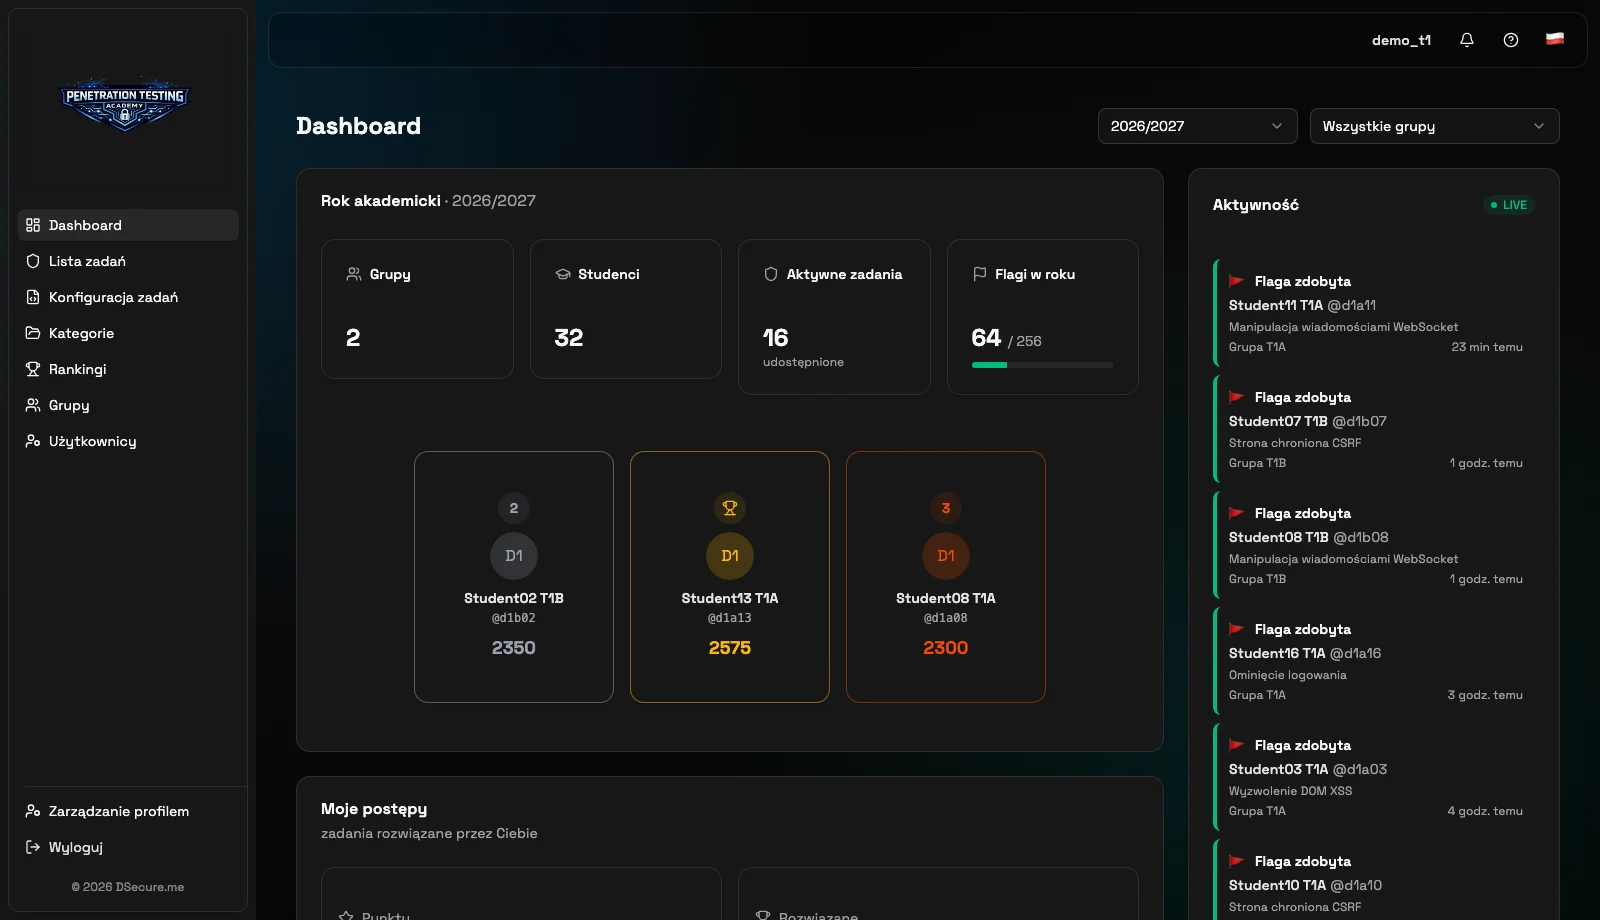Open the Student02 T1B second-place card
Viewport: 1600px width, 920px height.
click(x=514, y=577)
